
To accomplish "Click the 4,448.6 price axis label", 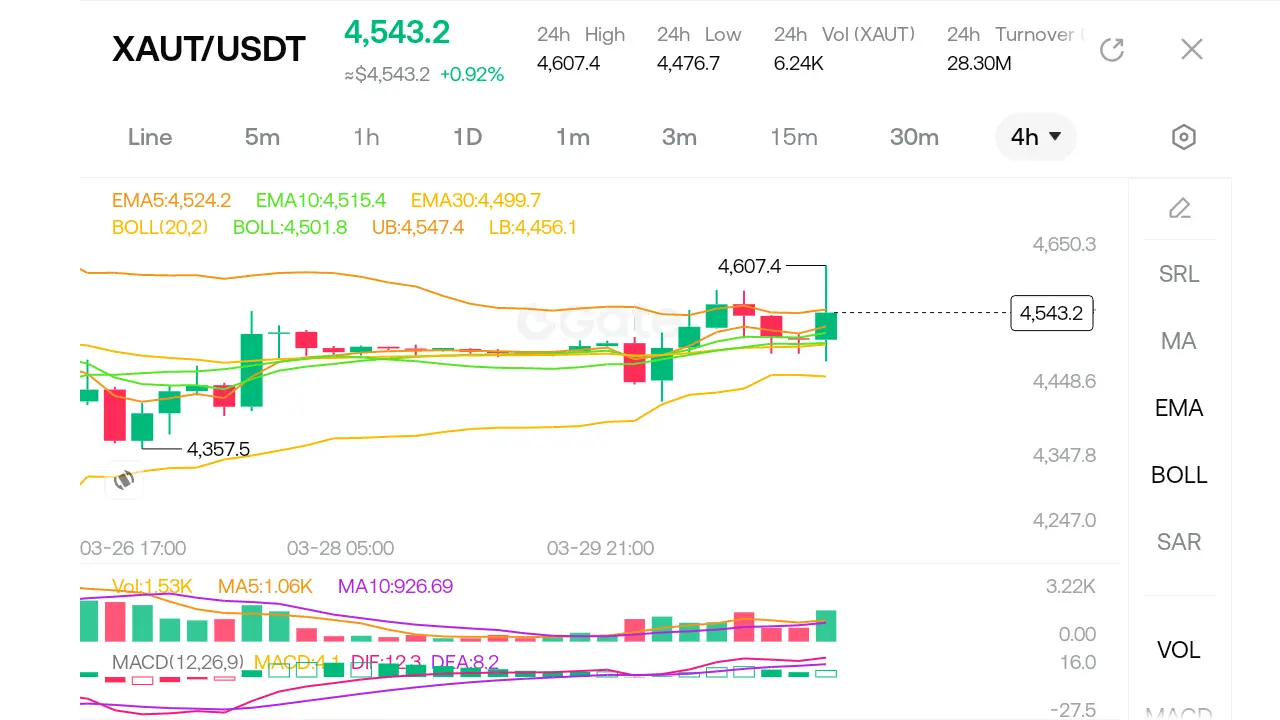I will [x=1064, y=381].
